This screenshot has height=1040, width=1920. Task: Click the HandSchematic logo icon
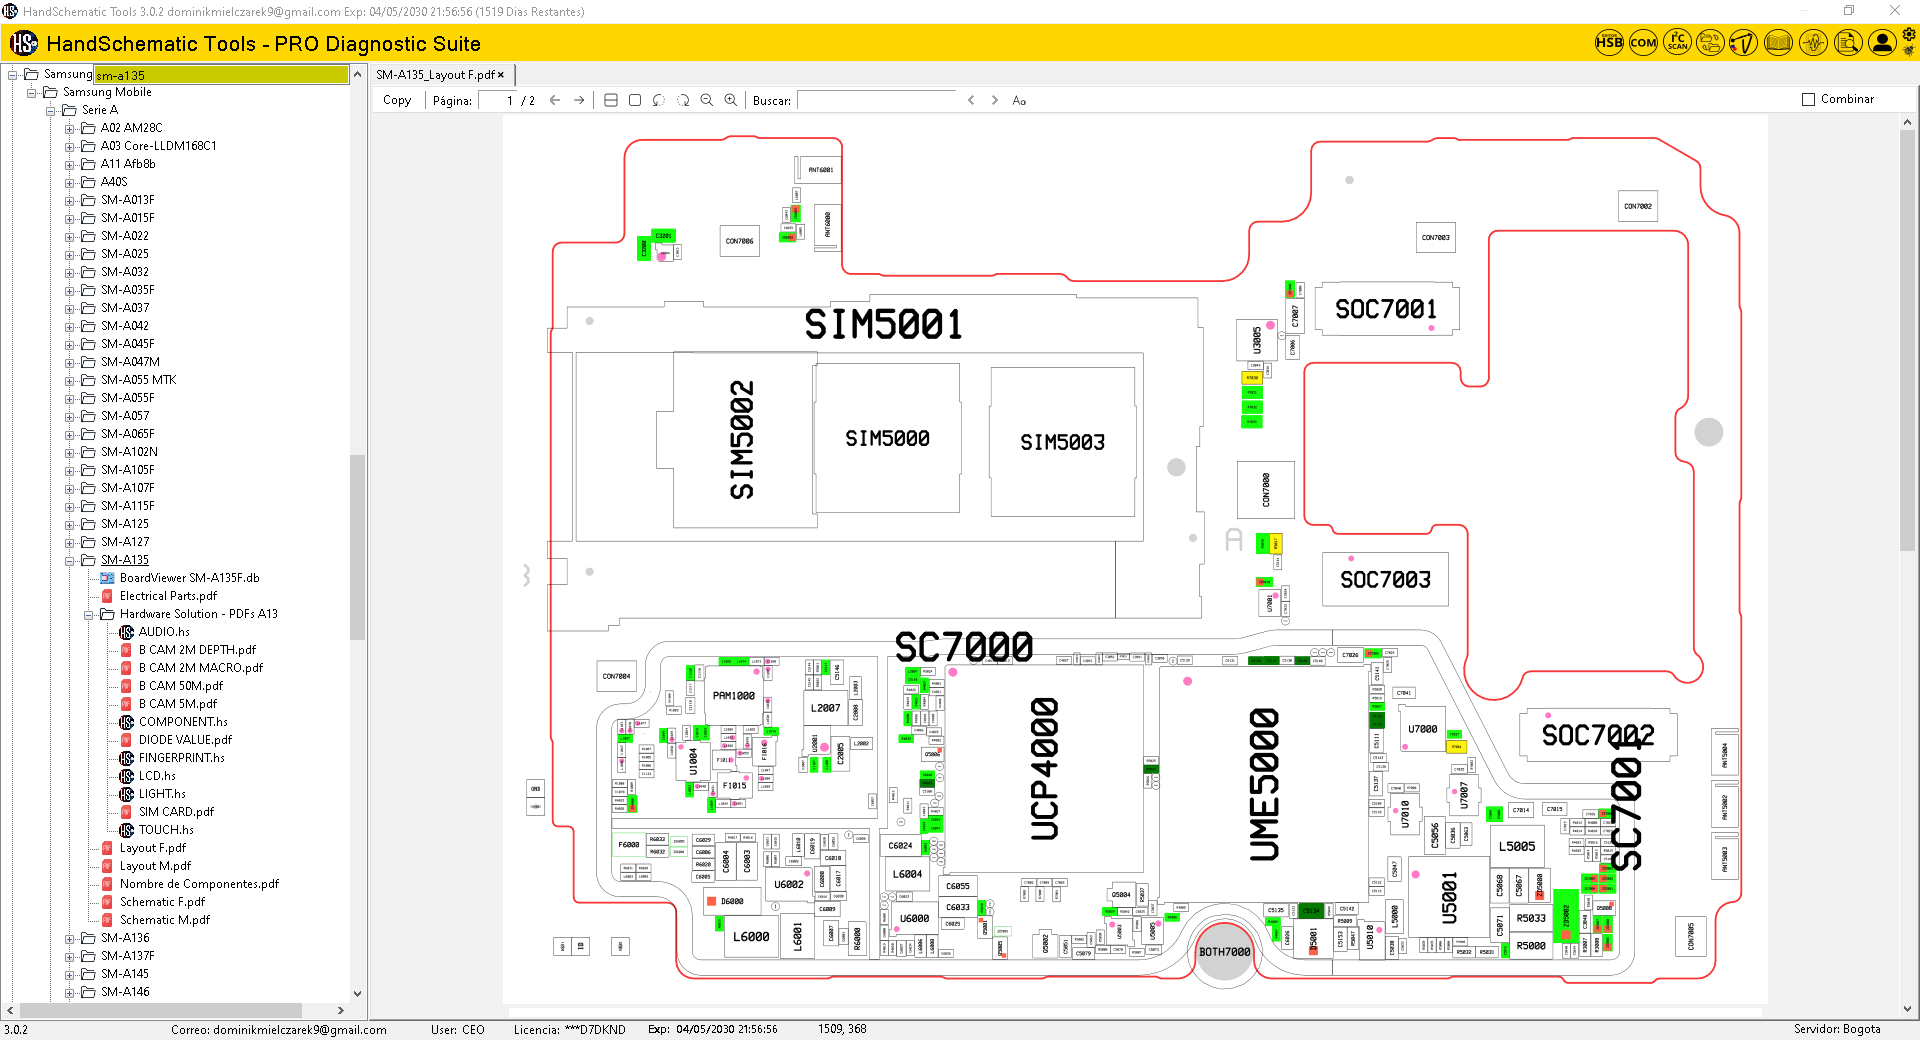pyautogui.click(x=24, y=43)
